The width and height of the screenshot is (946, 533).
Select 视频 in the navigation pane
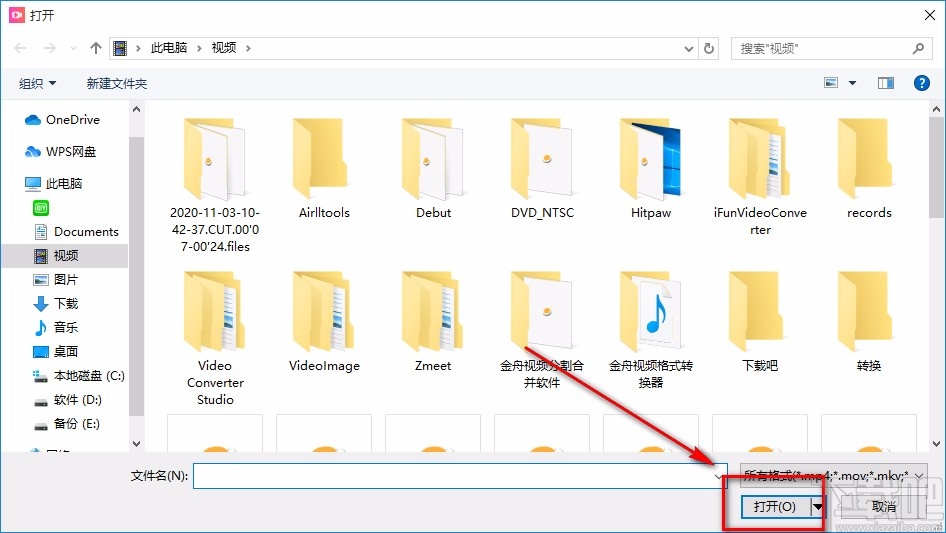point(65,256)
